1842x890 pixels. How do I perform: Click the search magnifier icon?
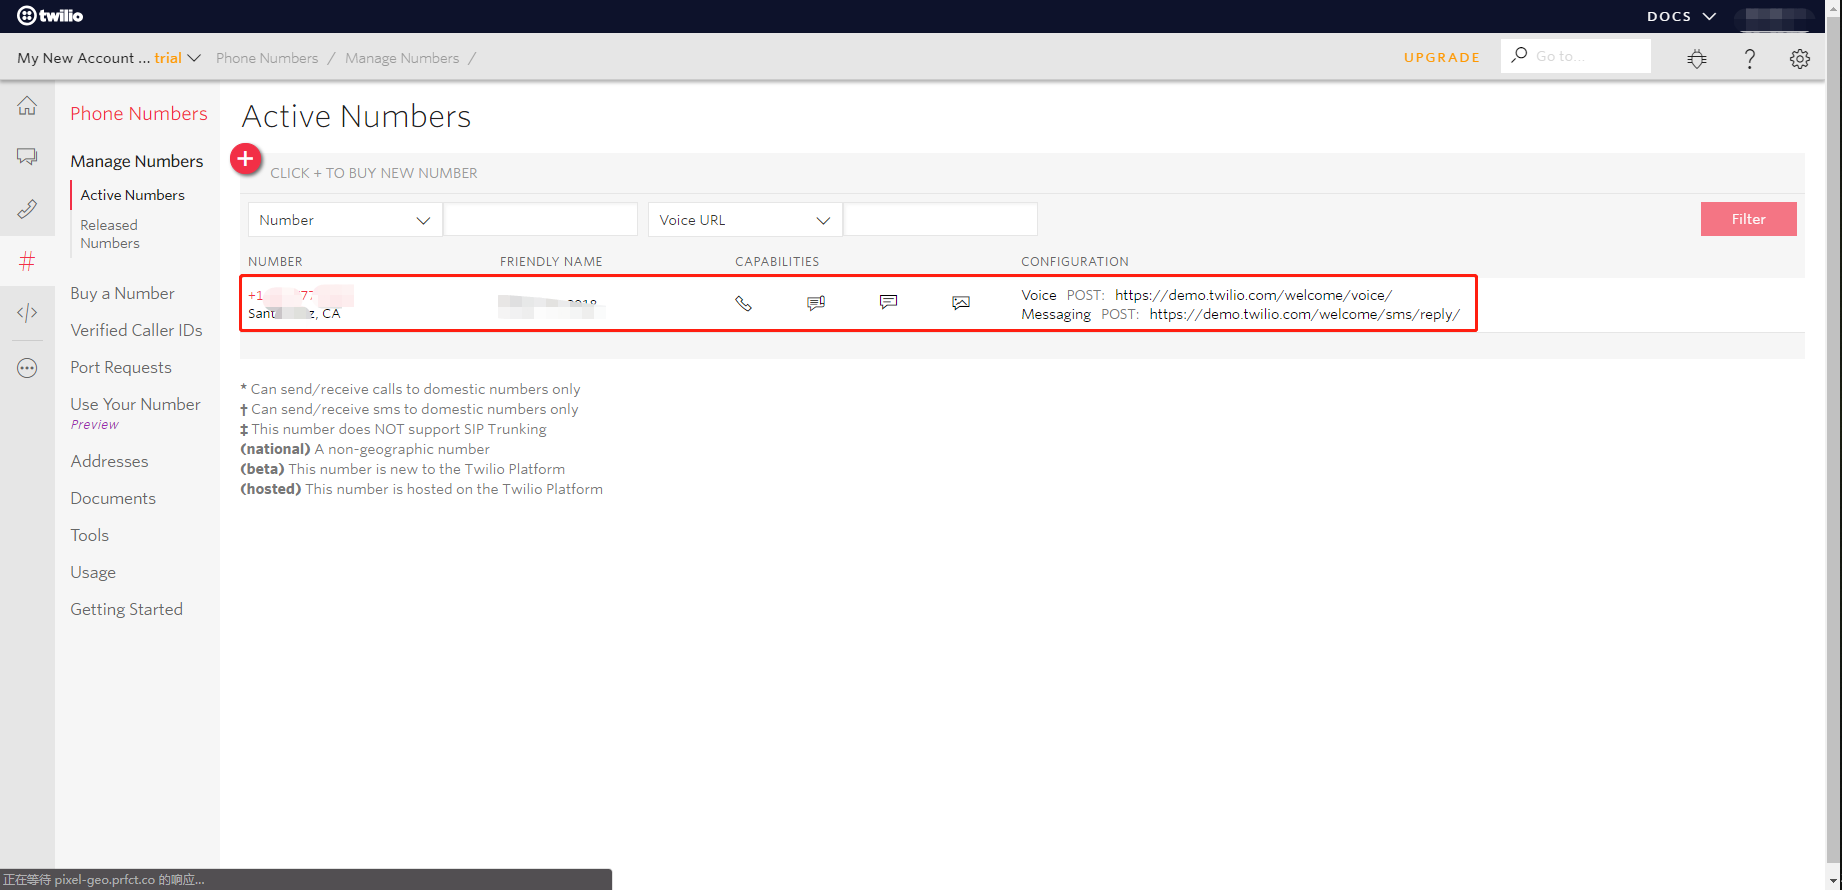(x=1519, y=55)
